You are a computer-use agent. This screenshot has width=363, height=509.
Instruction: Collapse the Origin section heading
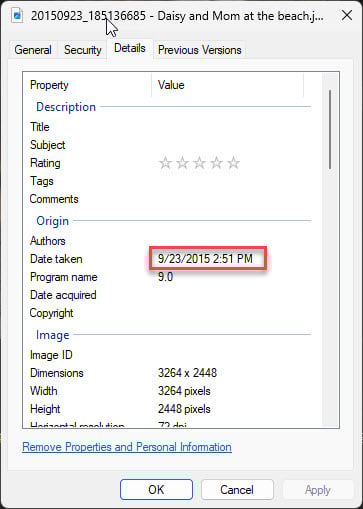52,221
